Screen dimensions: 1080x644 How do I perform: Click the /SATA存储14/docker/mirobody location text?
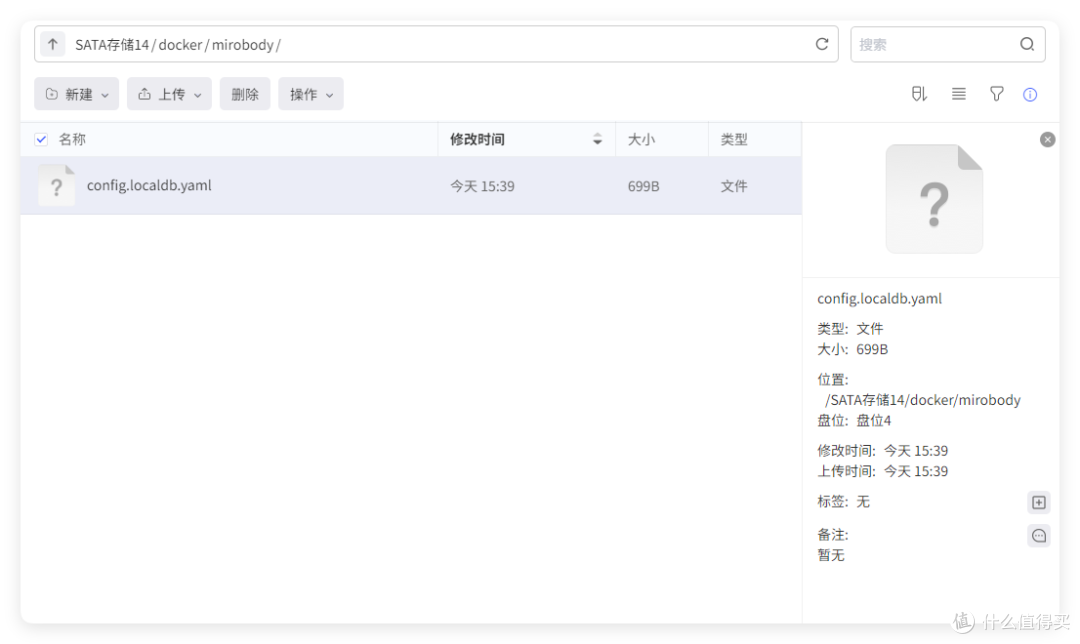click(x=922, y=400)
